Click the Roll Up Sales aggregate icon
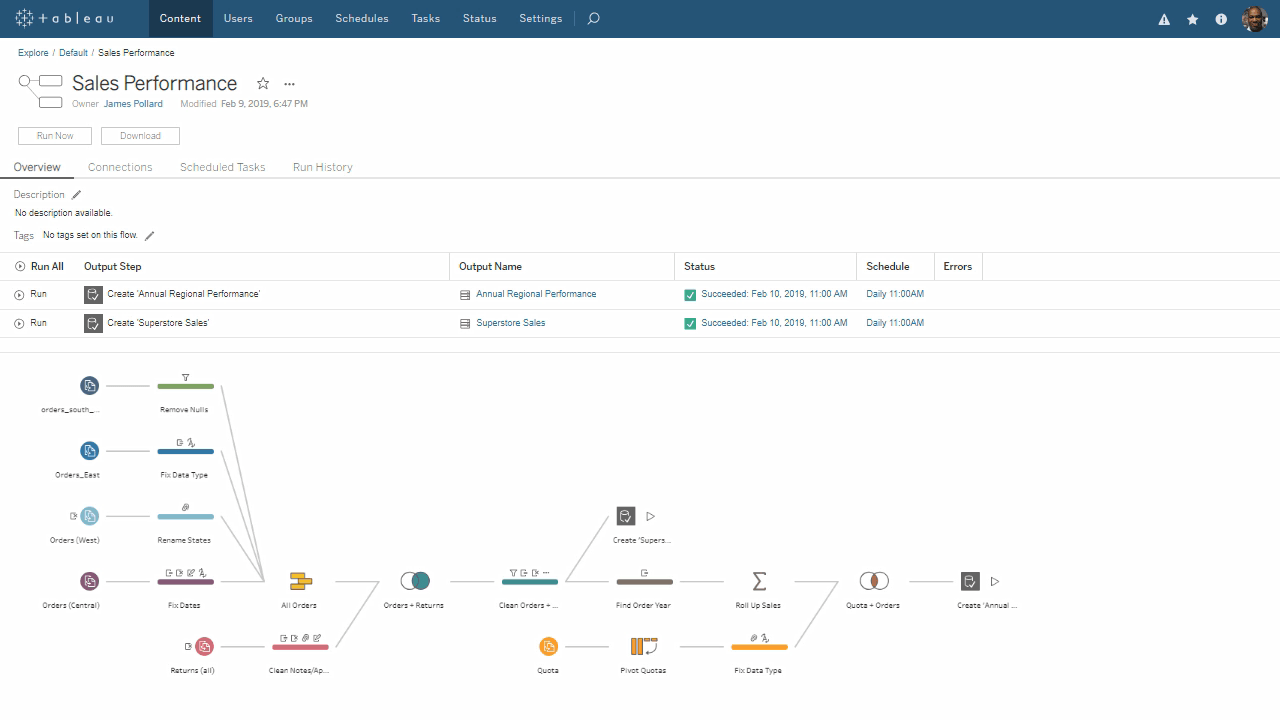The image size is (1280, 720). tap(758, 581)
